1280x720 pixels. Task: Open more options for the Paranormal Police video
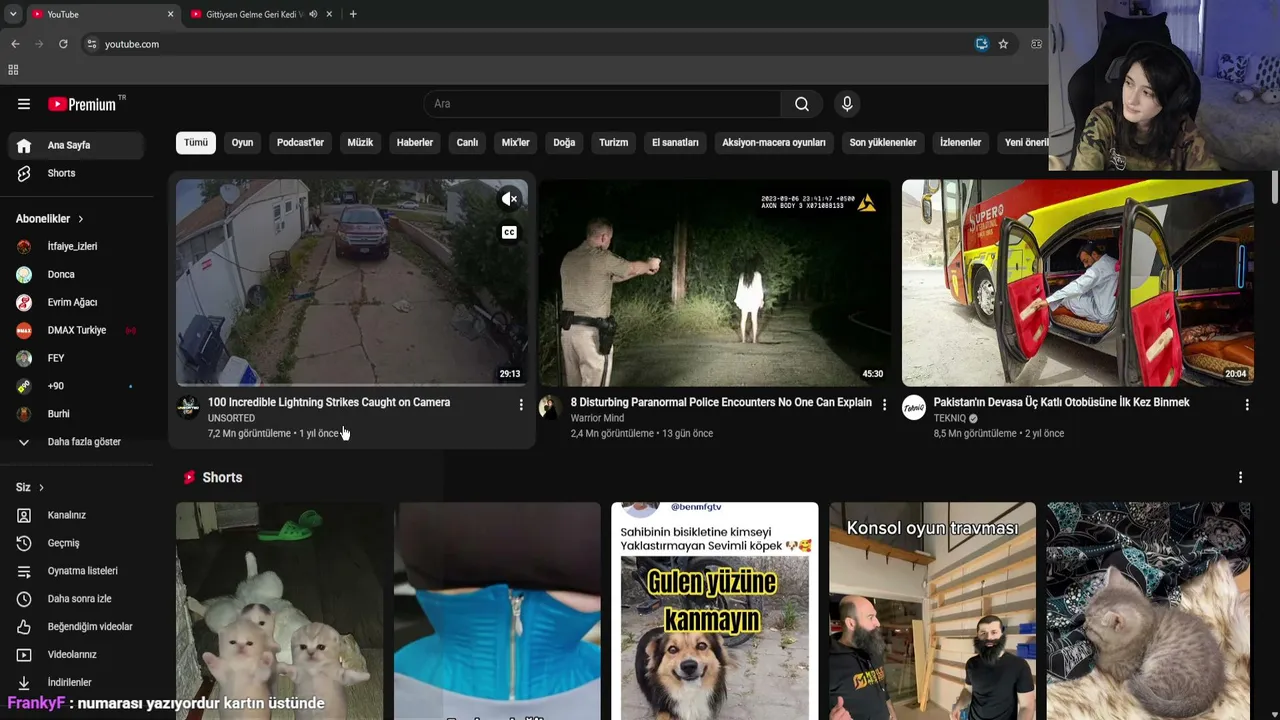(x=883, y=404)
